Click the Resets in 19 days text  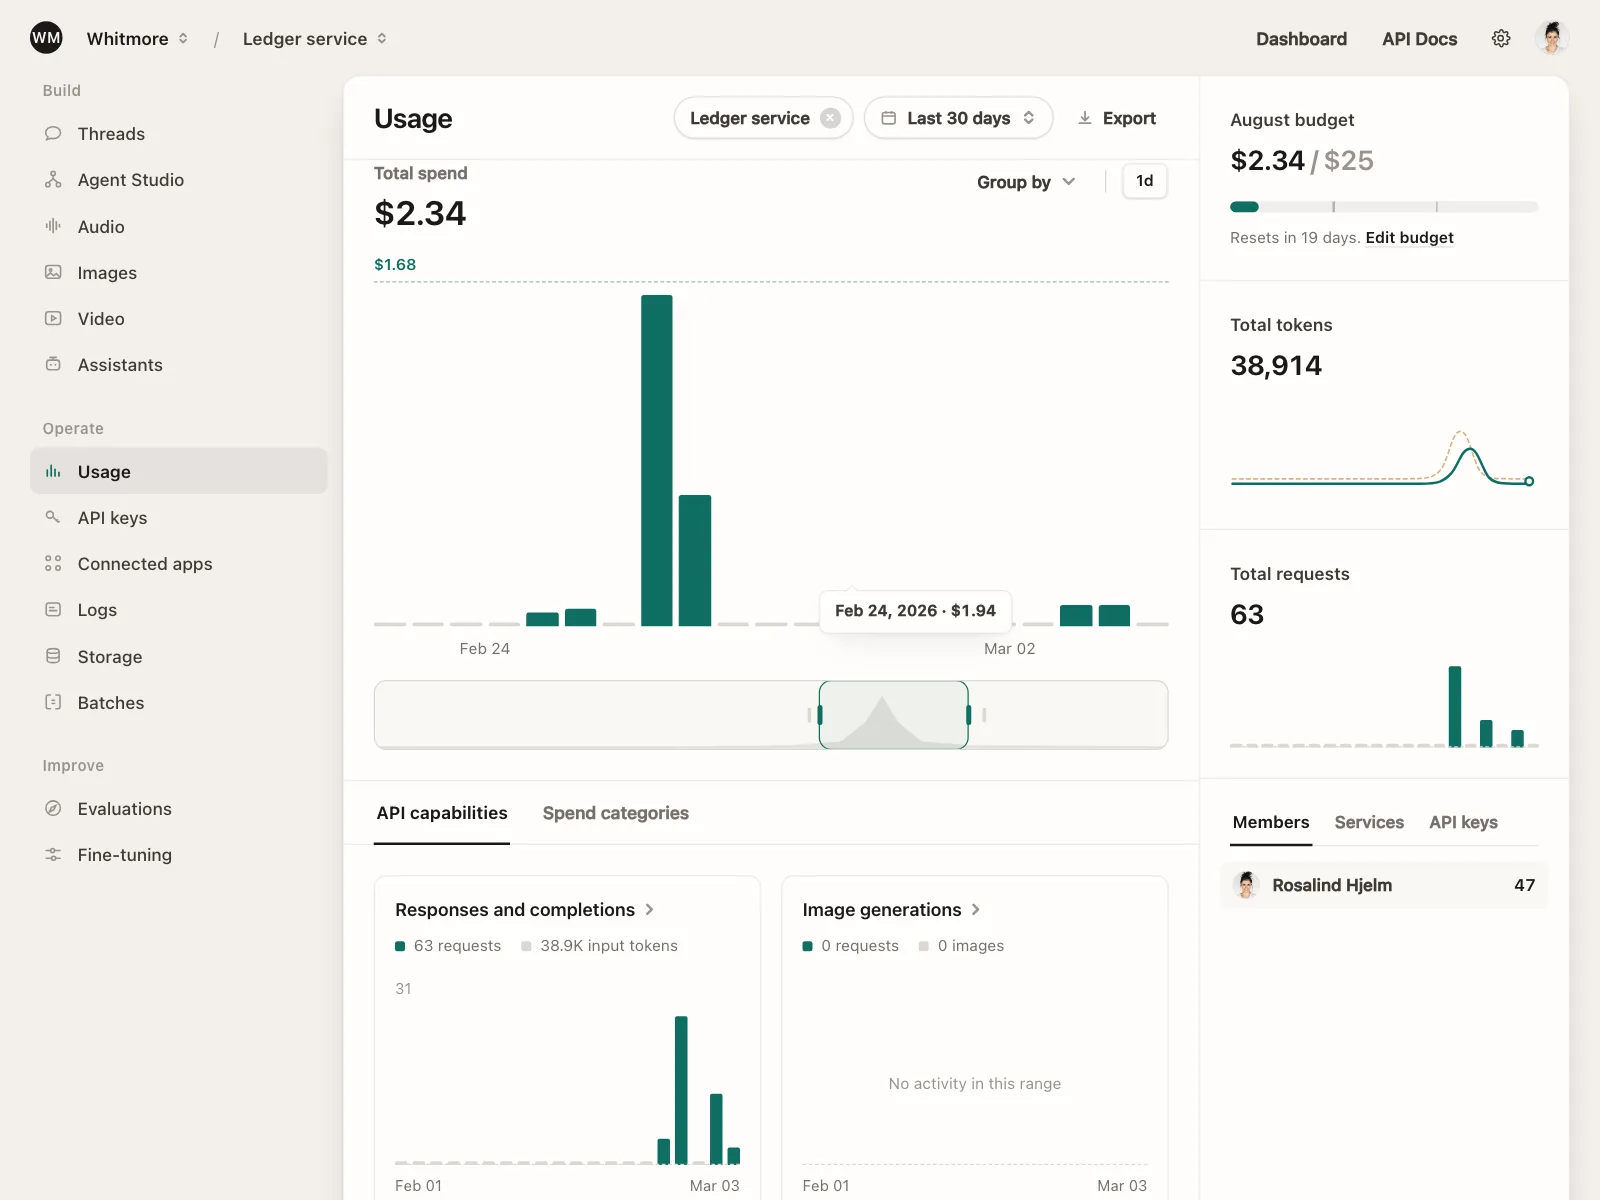(1295, 238)
